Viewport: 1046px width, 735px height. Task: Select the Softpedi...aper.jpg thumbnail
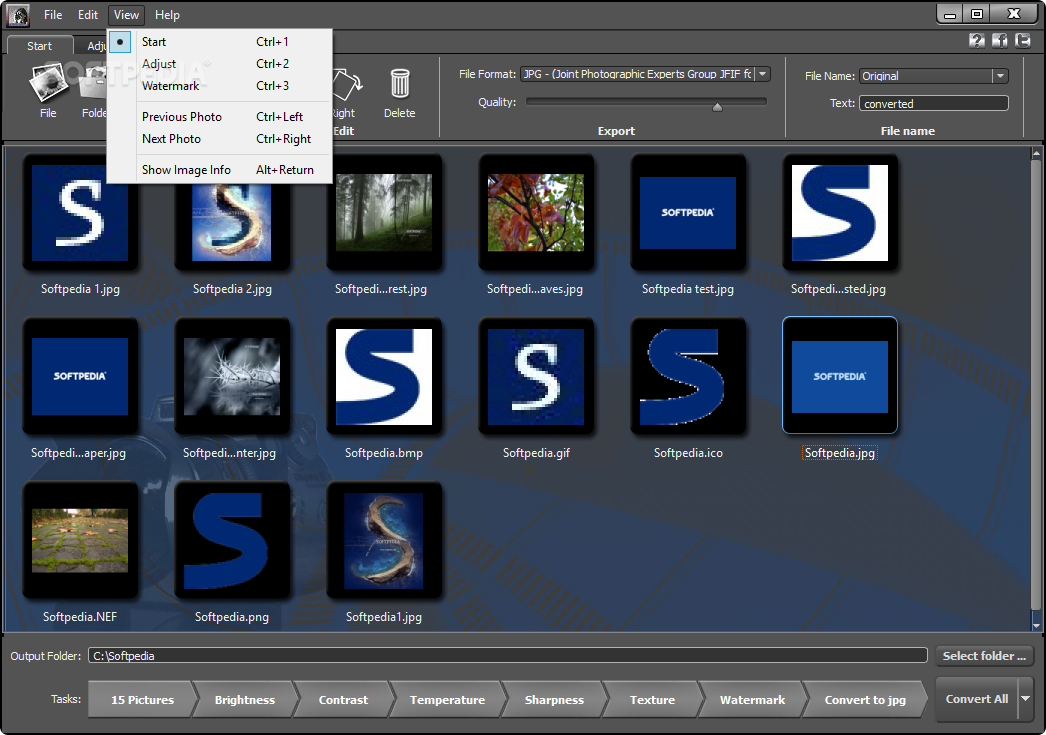(x=80, y=376)
